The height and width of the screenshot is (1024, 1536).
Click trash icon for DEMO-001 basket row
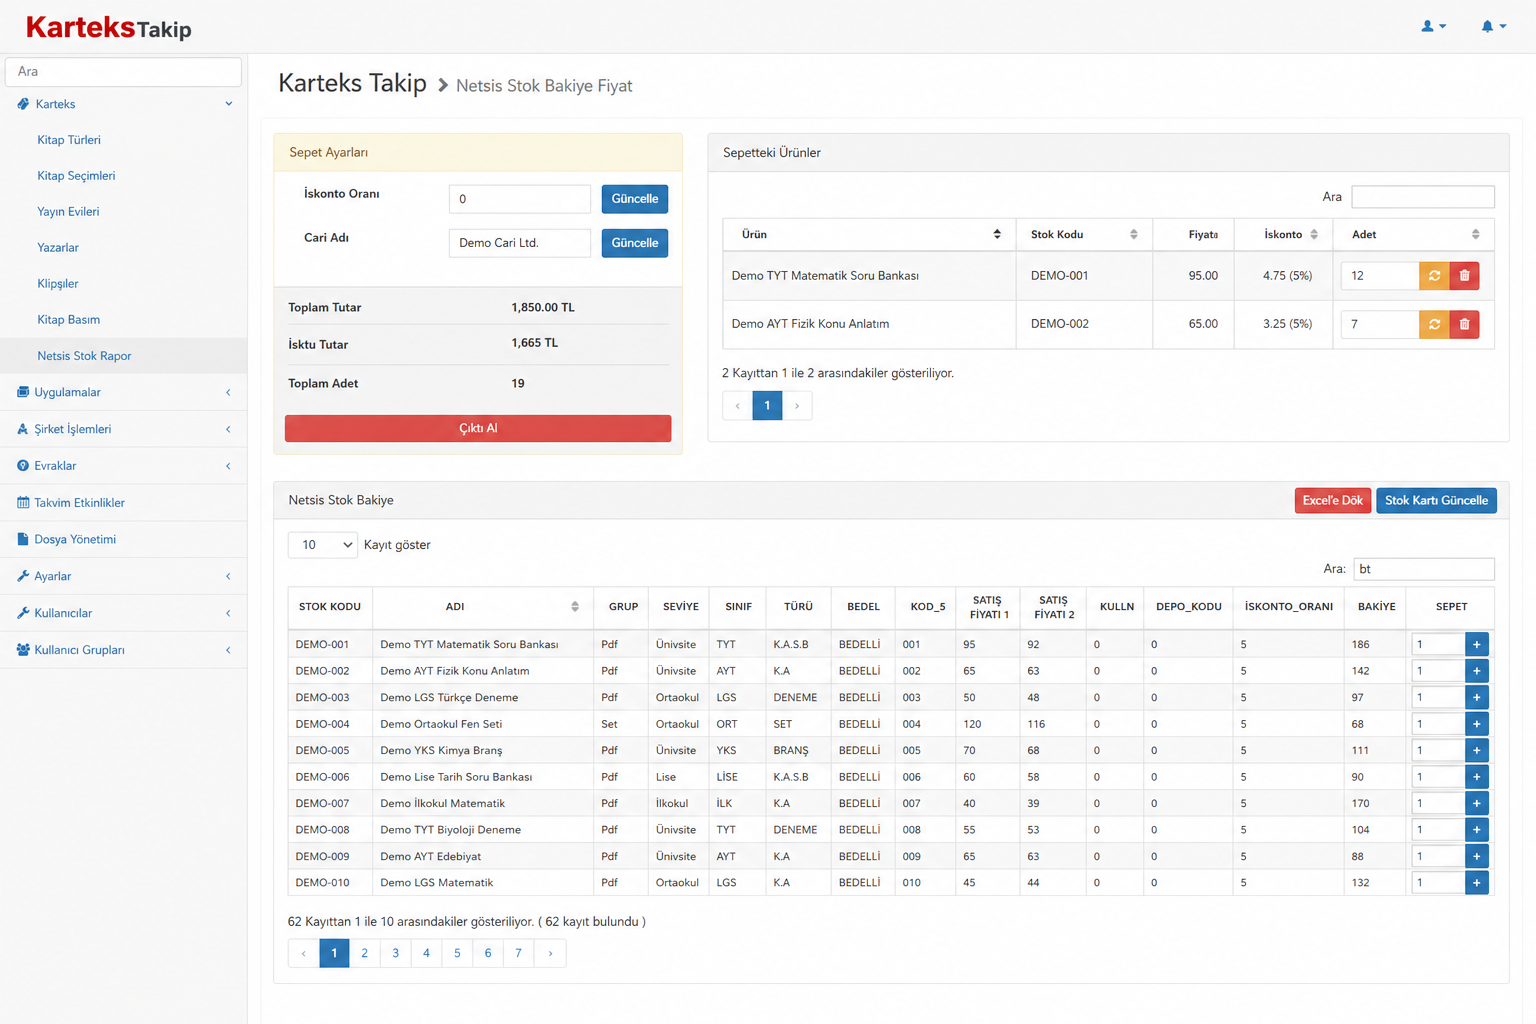(1464, 275)
